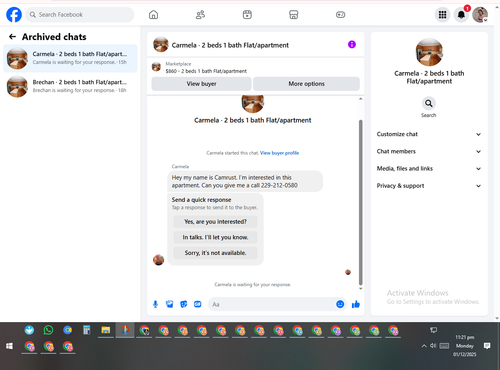Open the Reels video icon

click(247, 15)
